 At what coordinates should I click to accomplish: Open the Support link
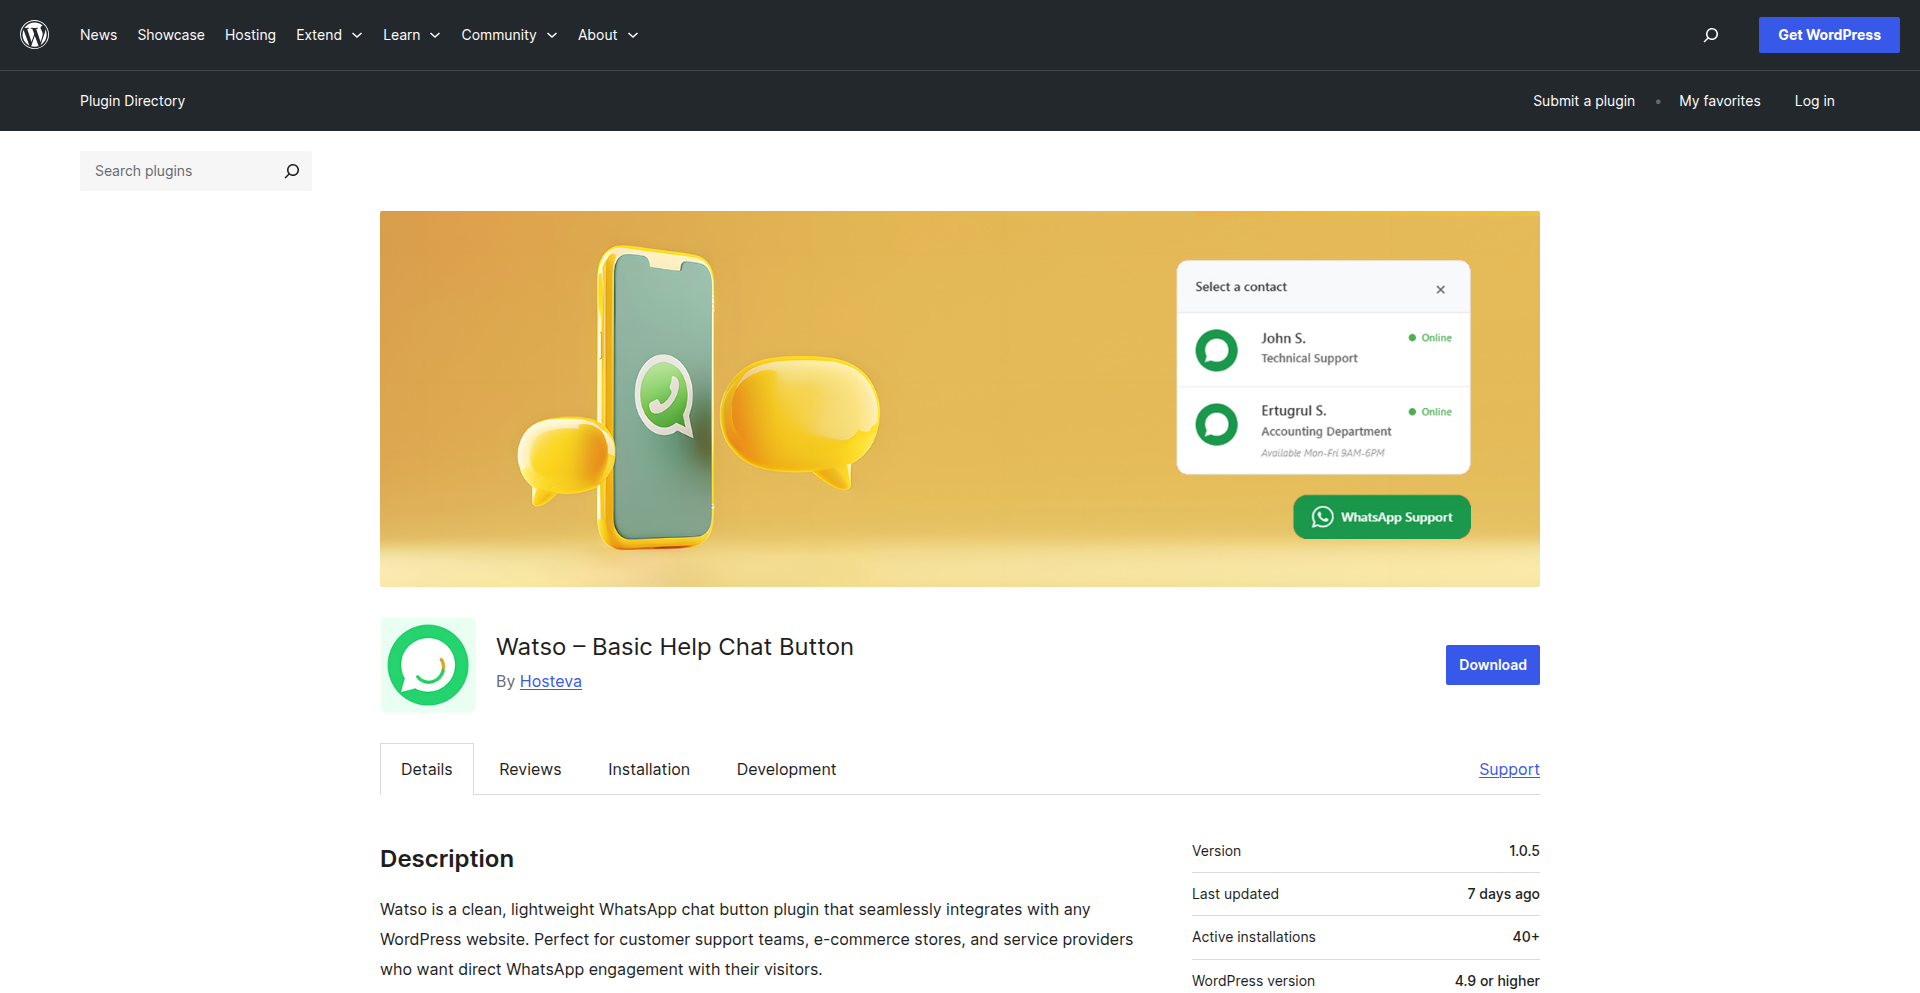[1509, 769]
